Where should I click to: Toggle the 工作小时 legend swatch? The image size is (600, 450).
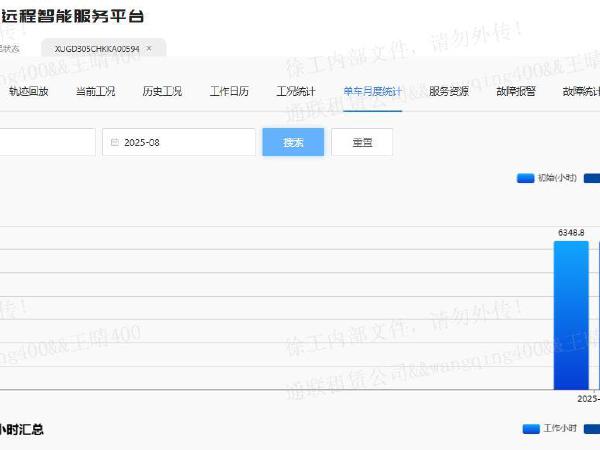coord(531,429)
